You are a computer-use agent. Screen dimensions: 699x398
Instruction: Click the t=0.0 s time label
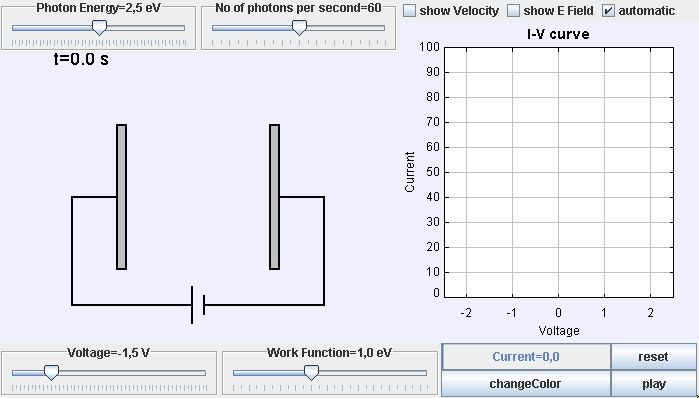pyautogui.click(x=81, y=59)
